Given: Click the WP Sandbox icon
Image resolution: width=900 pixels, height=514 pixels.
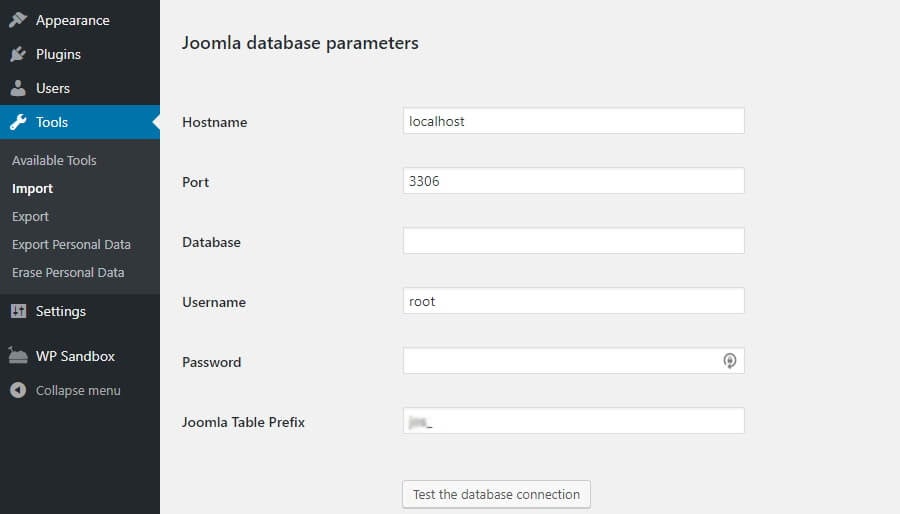Looking at the screenshot, I should pyautogui.click(x=18, y=356).
